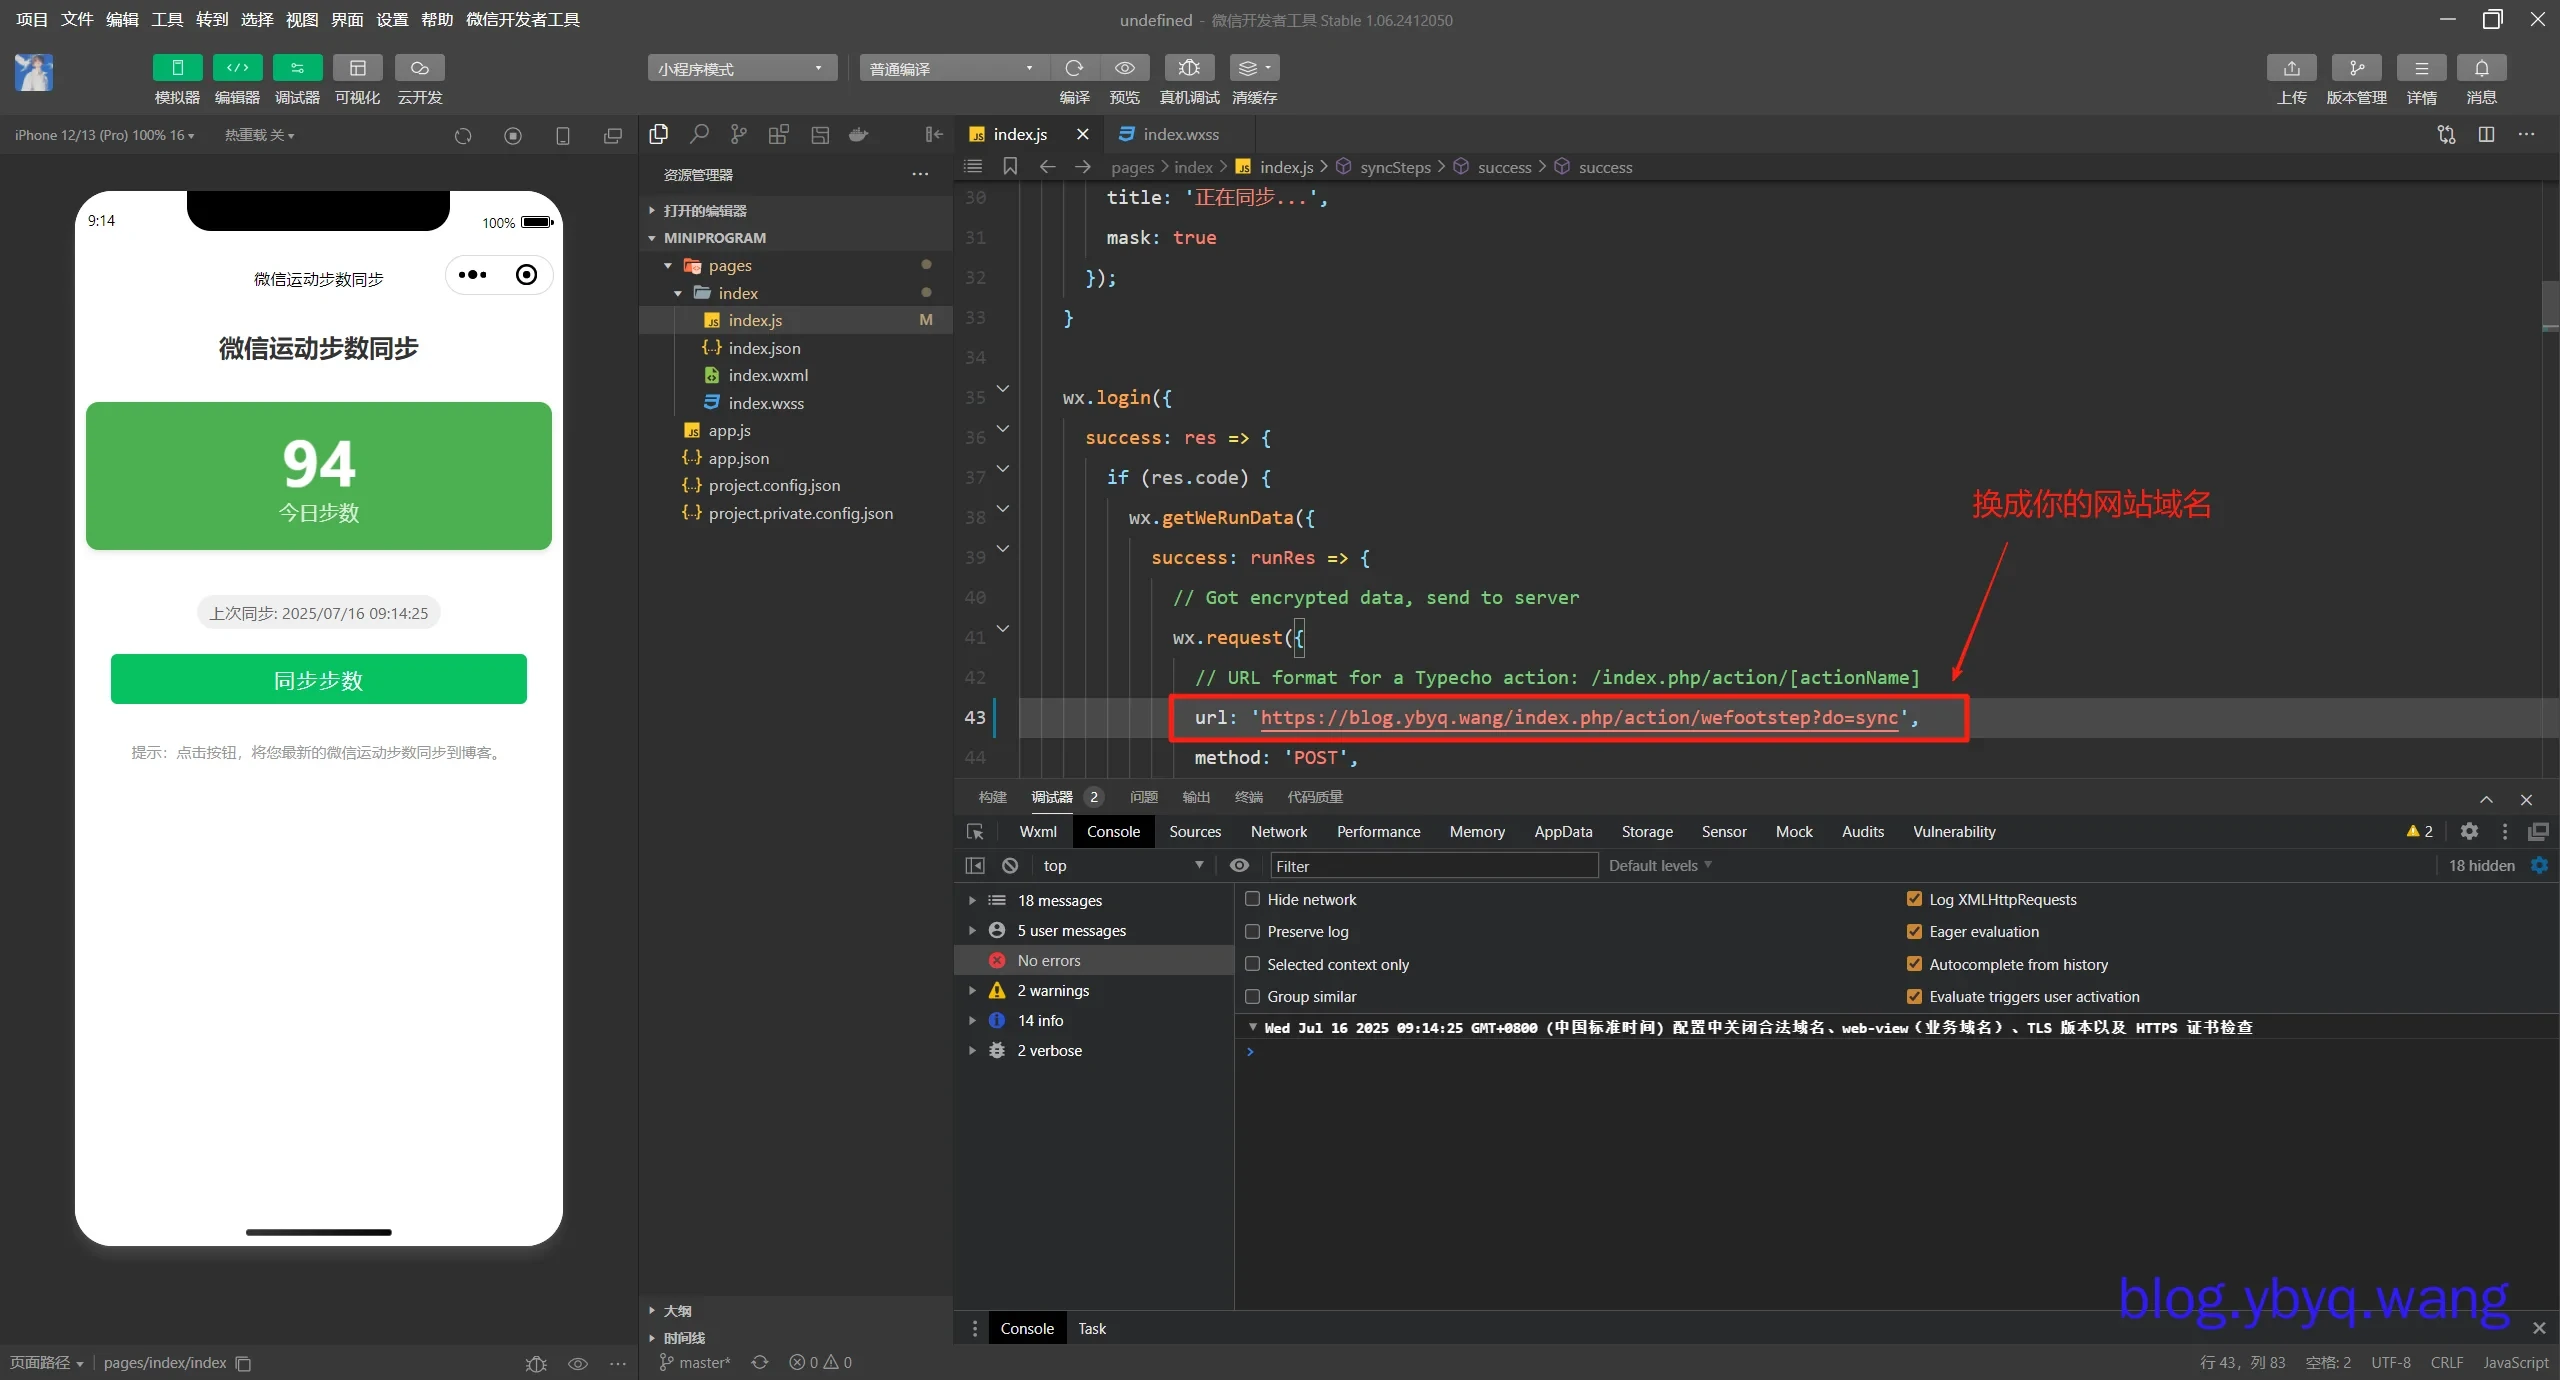The width and height of the screenshot is (2560, 1380).
Task: Click the split editor icon
Action: [x=2486, y=134]
